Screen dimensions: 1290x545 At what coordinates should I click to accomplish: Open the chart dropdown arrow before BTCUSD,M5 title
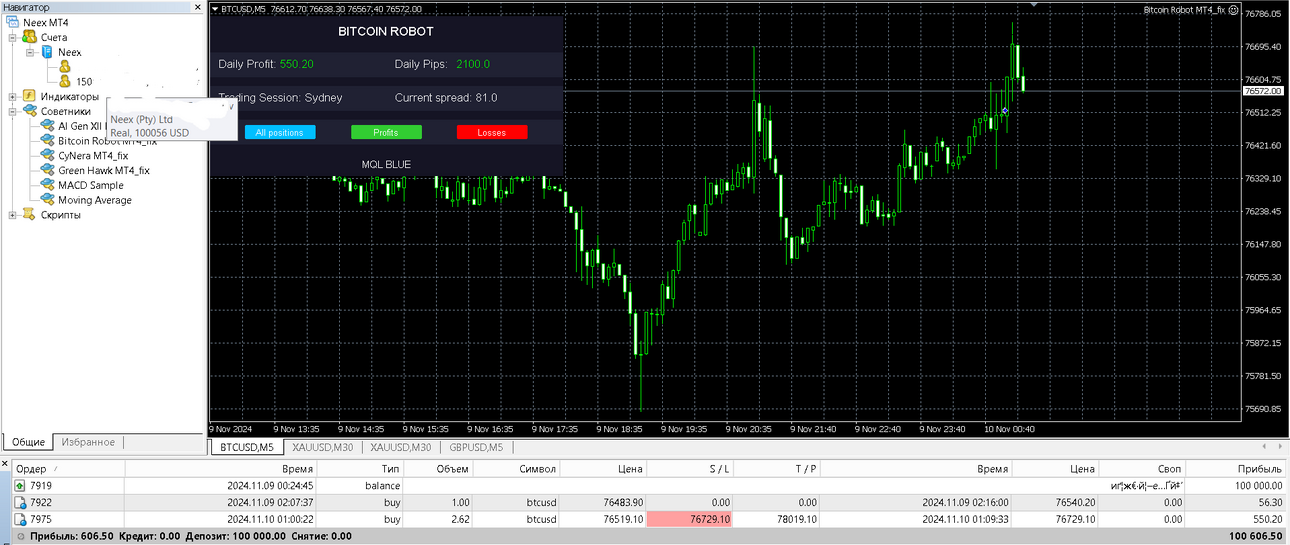(x=214, y=9)
